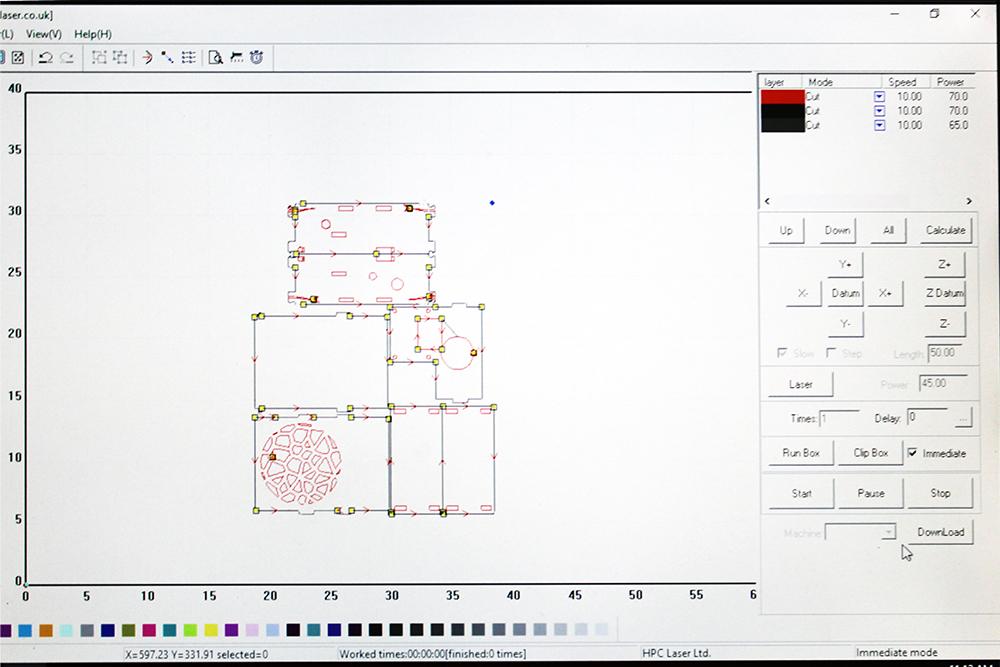This screenshot has width=1000, height=667.
Task: Pick the lime green palette swatch
Action: [x=190, y=631]
